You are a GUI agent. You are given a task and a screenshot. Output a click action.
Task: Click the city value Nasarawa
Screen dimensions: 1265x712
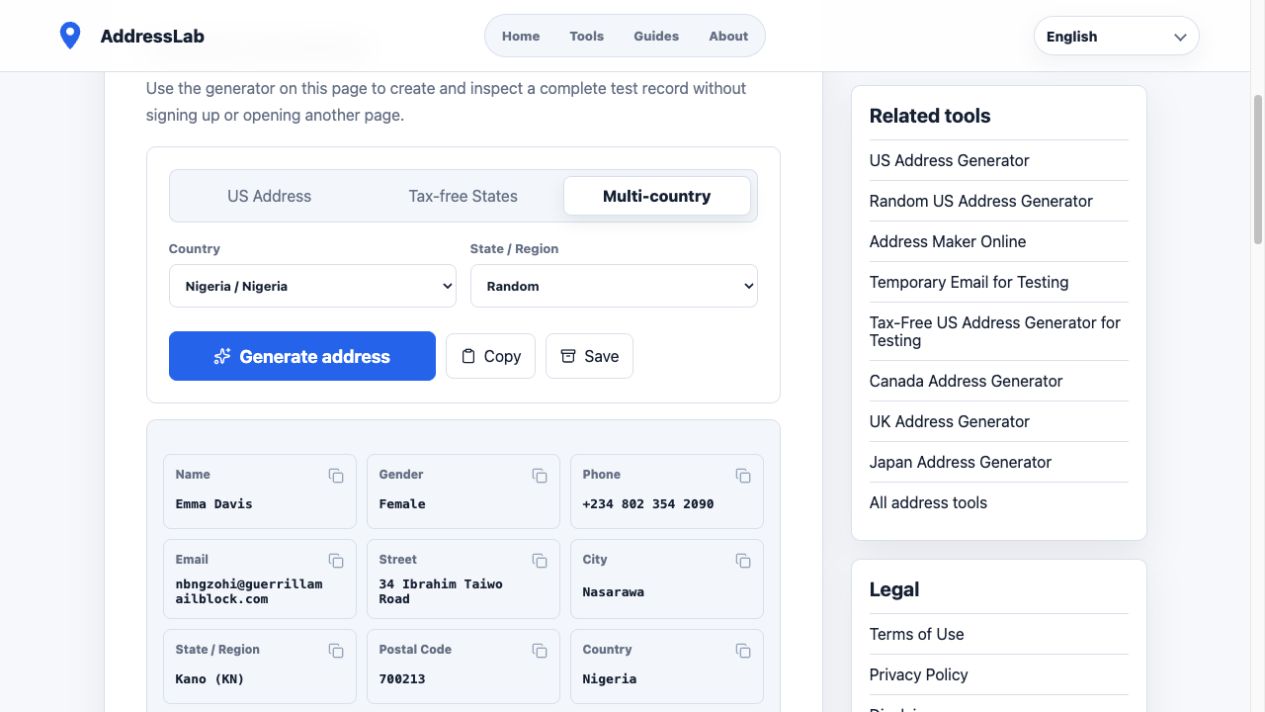(613, 592)
